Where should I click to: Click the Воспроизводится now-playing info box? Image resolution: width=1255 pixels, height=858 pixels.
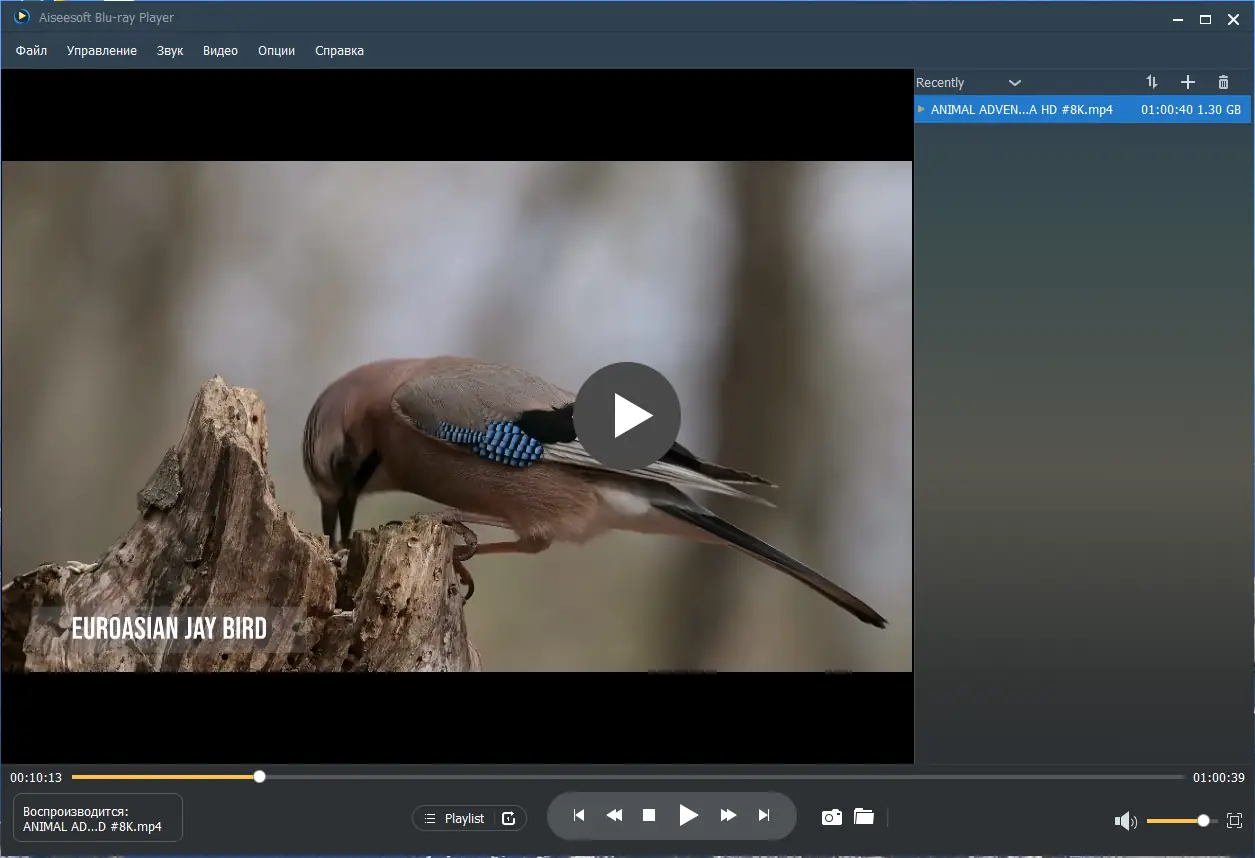point(98,818)
